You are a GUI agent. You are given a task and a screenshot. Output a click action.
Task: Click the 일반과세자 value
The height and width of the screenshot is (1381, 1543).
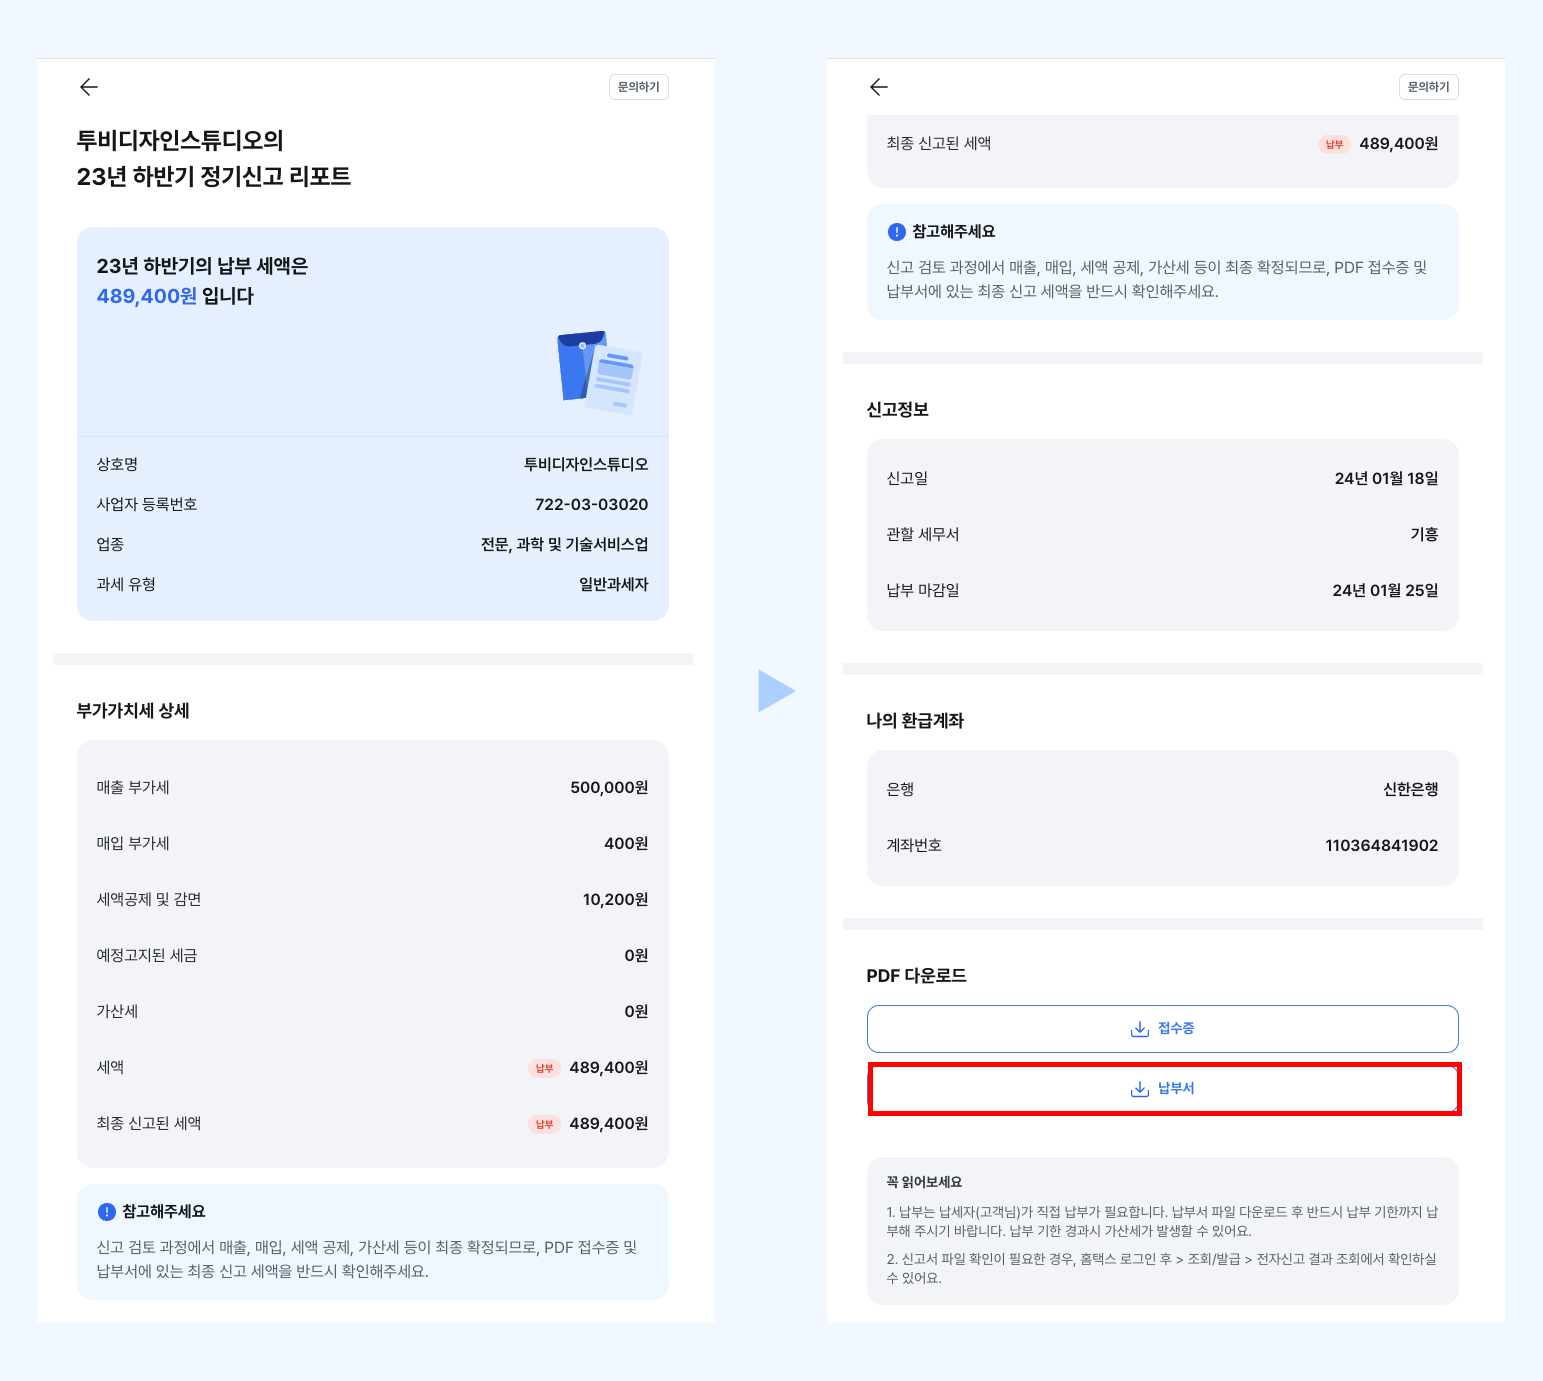pyautogui.click(x=614, y=584)
